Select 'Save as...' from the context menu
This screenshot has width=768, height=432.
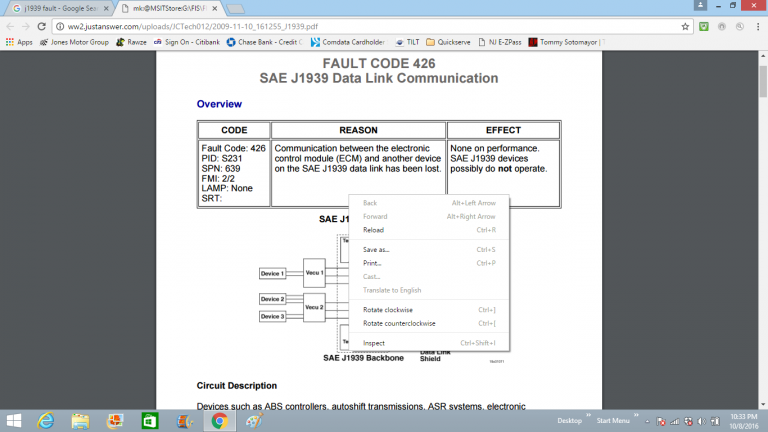click(377, 249)
